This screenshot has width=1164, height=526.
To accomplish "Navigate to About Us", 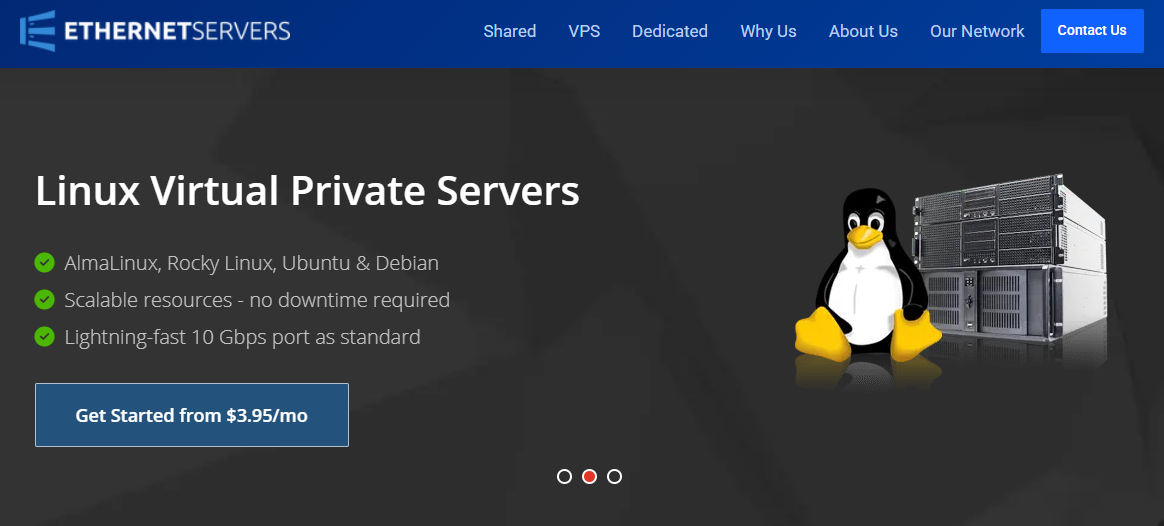I will (863, 31).
